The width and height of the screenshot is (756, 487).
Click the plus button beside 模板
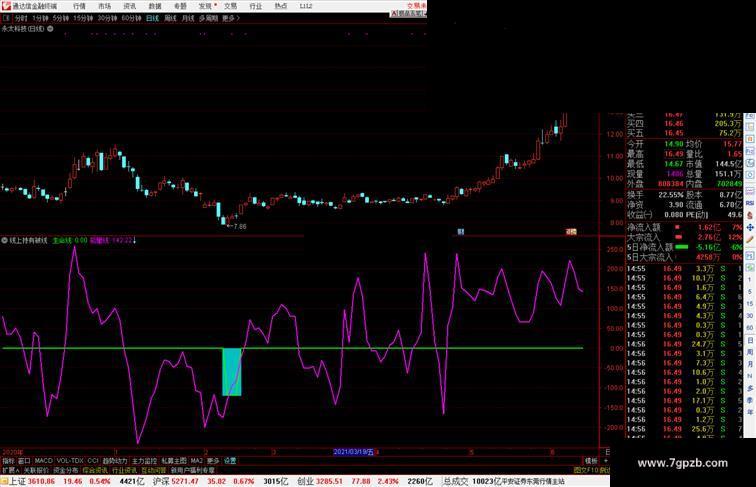coord(606,461)
